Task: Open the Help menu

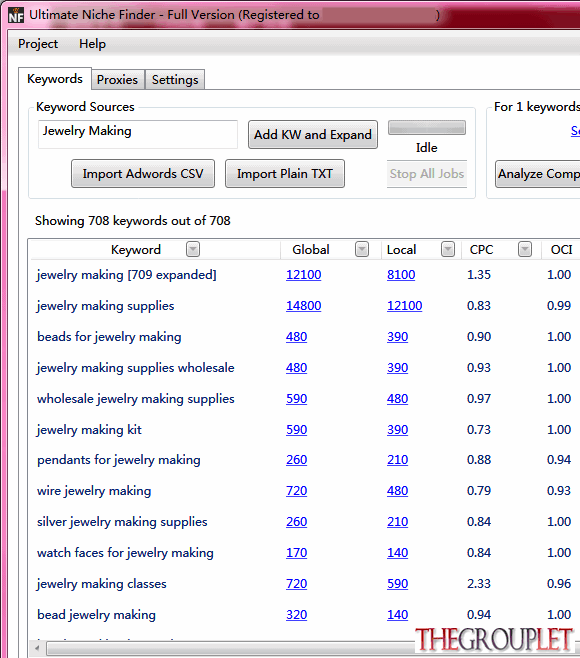Action: click(92, 44)
